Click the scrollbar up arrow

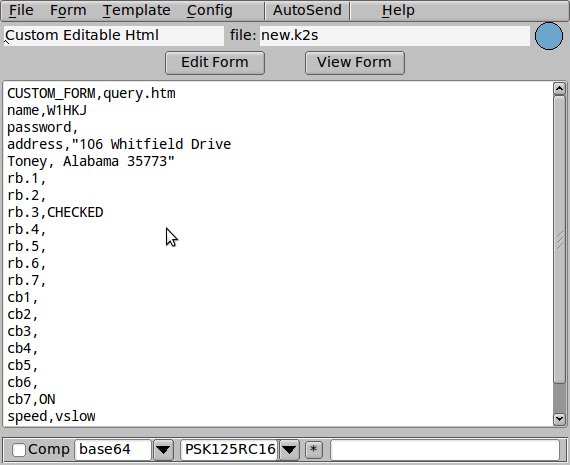click(x=559, y=89)
